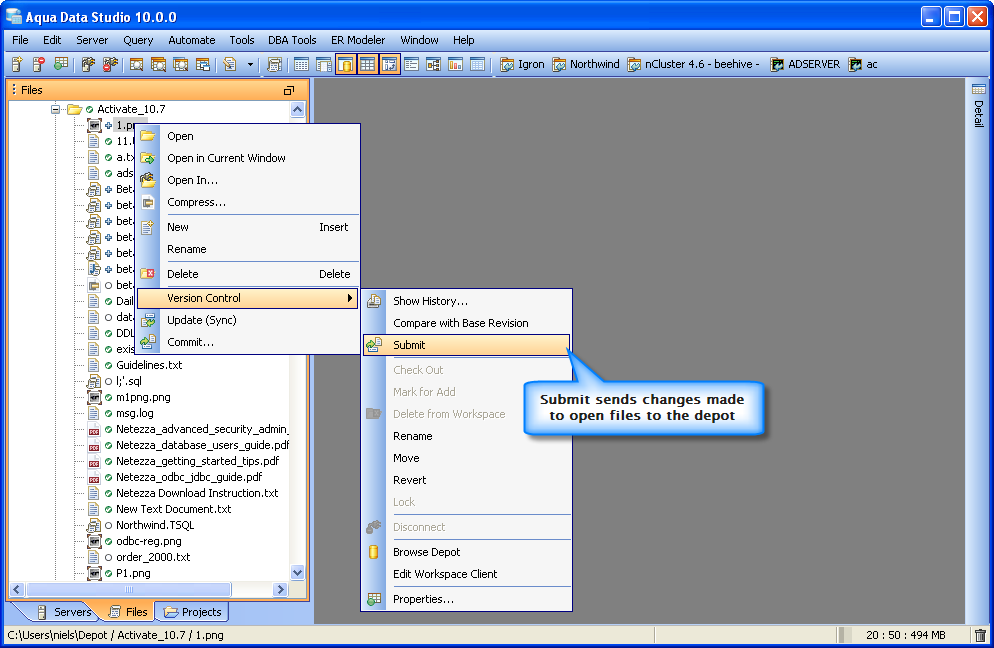Choose Compare with Base Revision
994x648 pixels.
(x=466, y=323)
